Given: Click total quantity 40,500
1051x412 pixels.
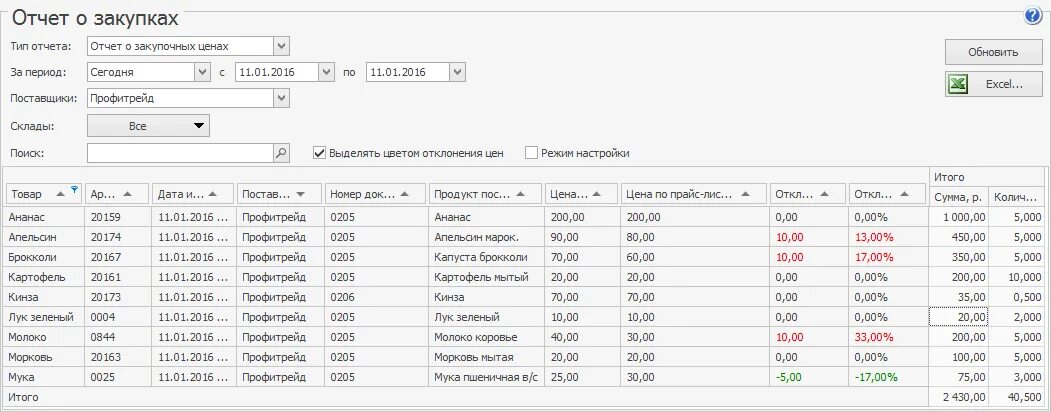Looking at the screenshot, I should click(1026, 397).
